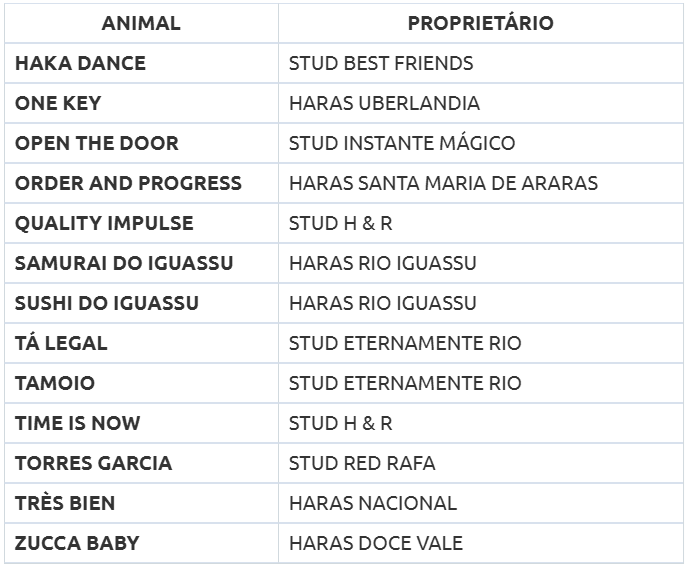Viewport: 686px width, 567px height.
Task: Select owner STUD BEST FRIENDS
Action: coord(381,63)
